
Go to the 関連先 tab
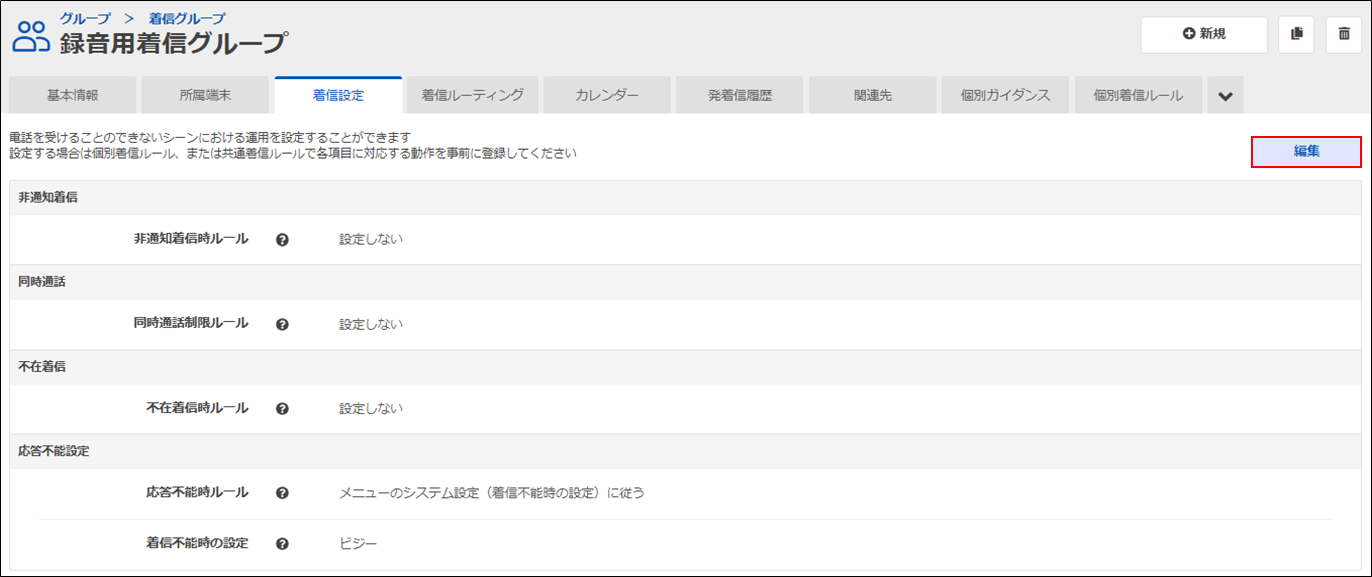tap(872, 96)
